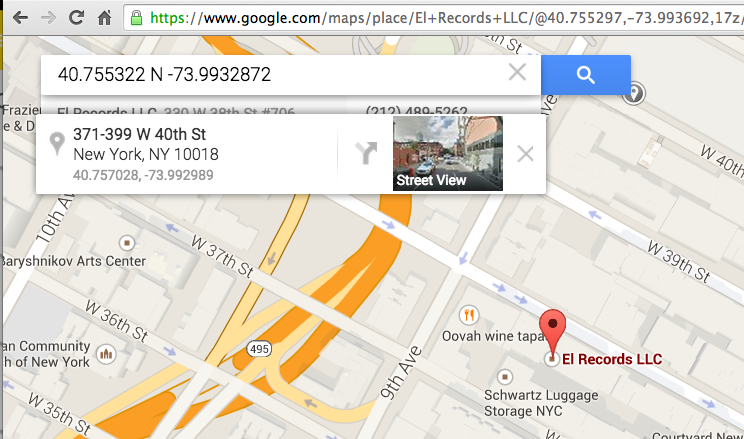Click the browser forward arrow
744x439 pixels.
point(48,18)
